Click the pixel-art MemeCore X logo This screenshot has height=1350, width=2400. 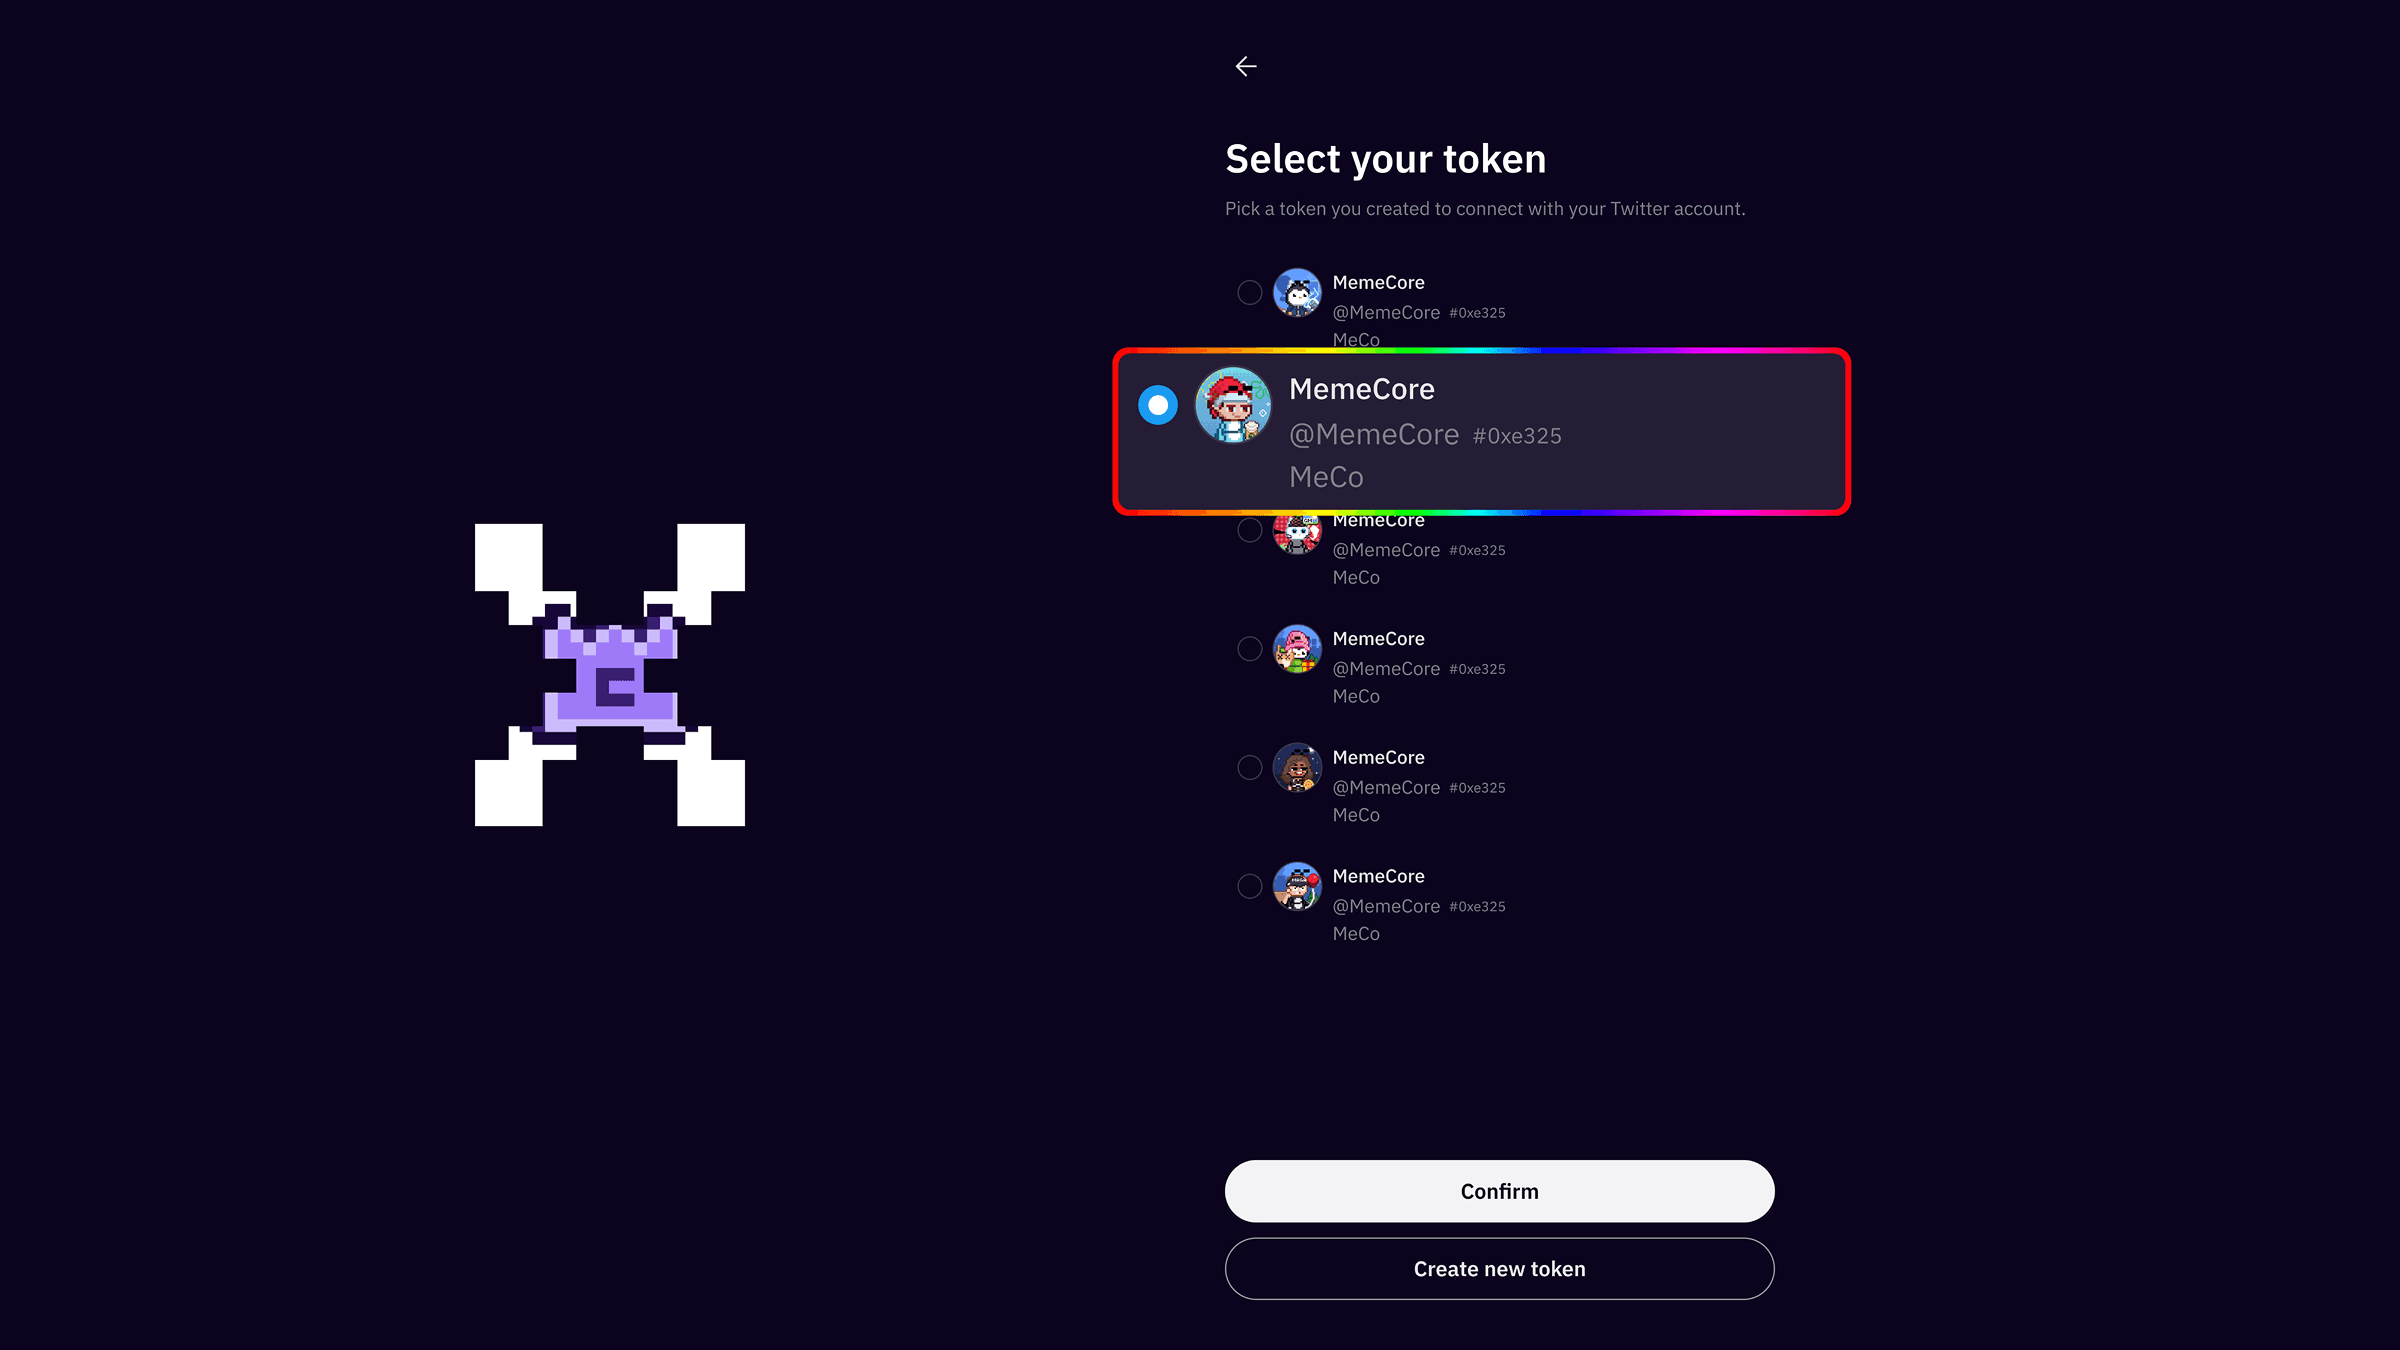click(x=610, y=675)
